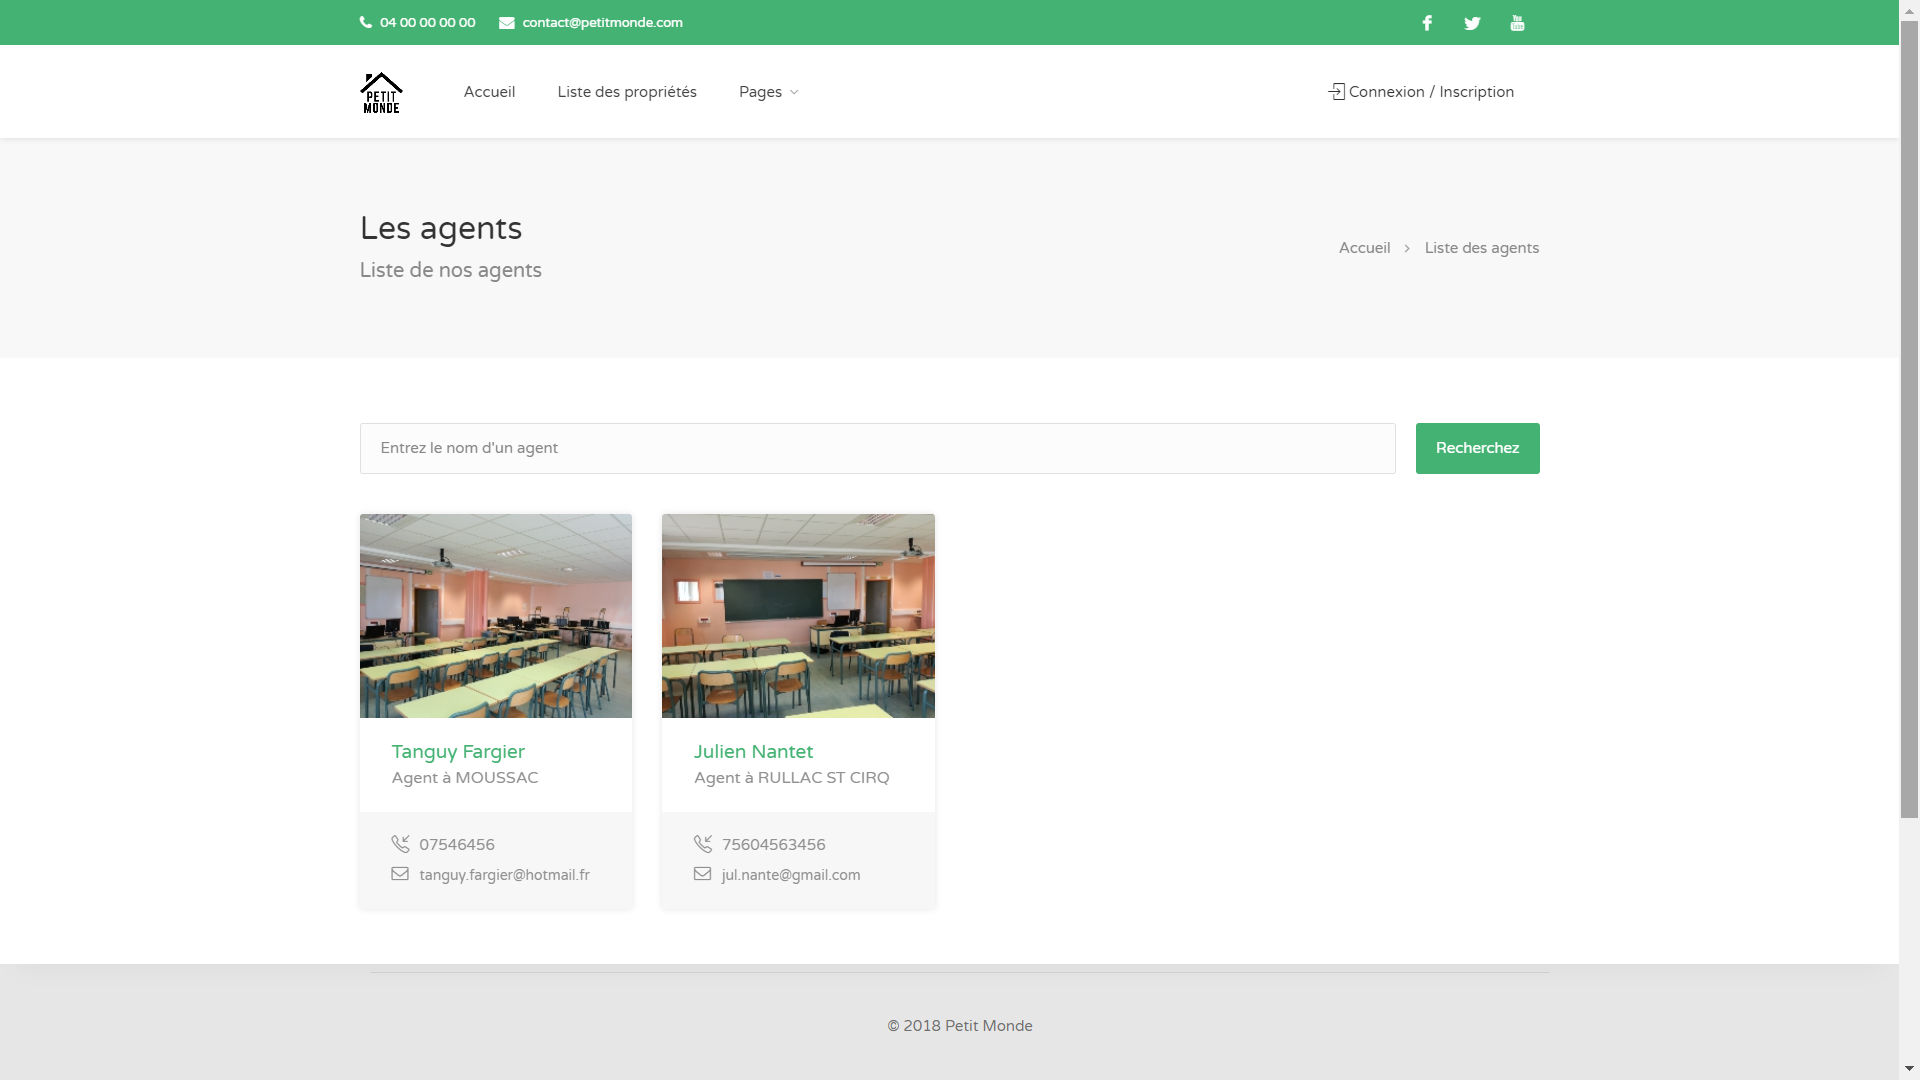1920x1080 pixels.
Task: Click the Les agents heading
Action: (441, 229)
